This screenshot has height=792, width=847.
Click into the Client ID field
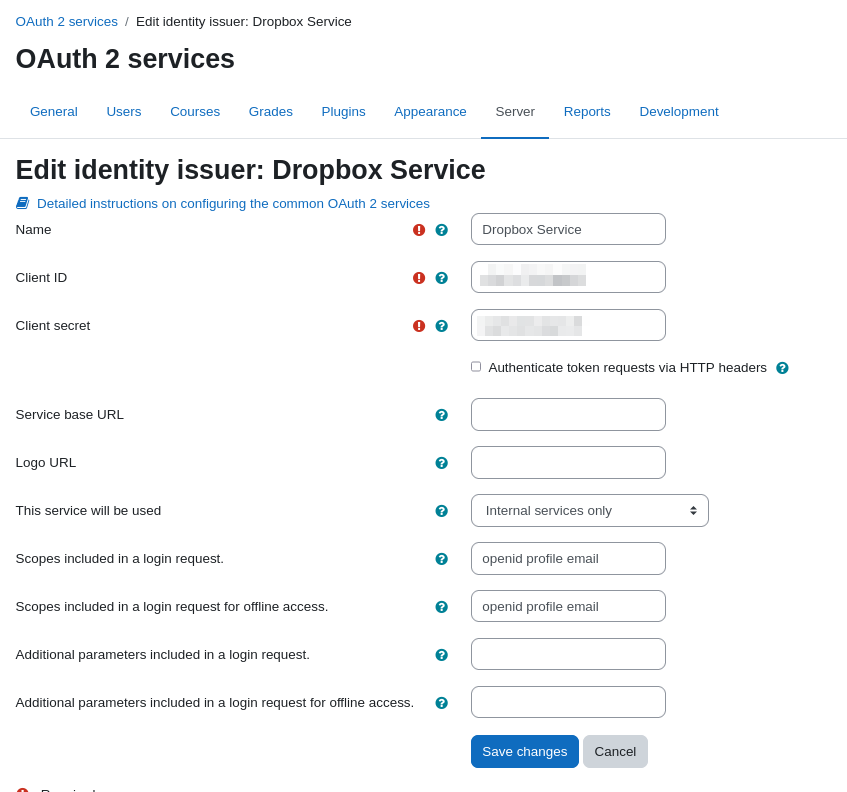click(x=568, y=277)
